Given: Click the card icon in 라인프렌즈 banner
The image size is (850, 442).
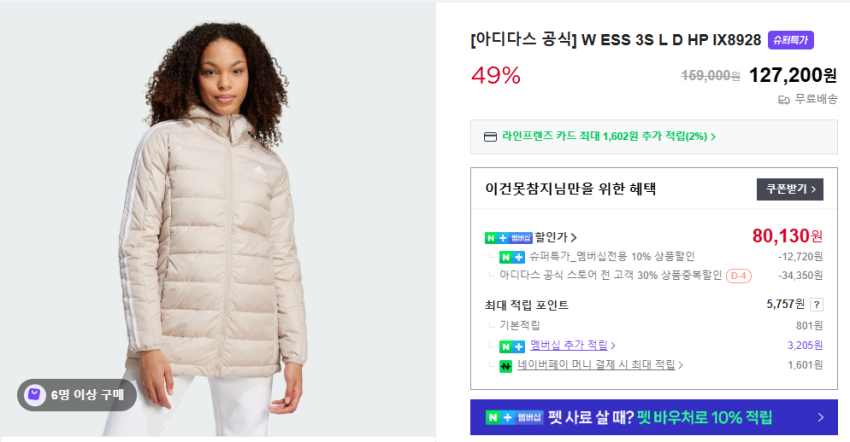Looking at the screenshot, I should tap(490, 137).
